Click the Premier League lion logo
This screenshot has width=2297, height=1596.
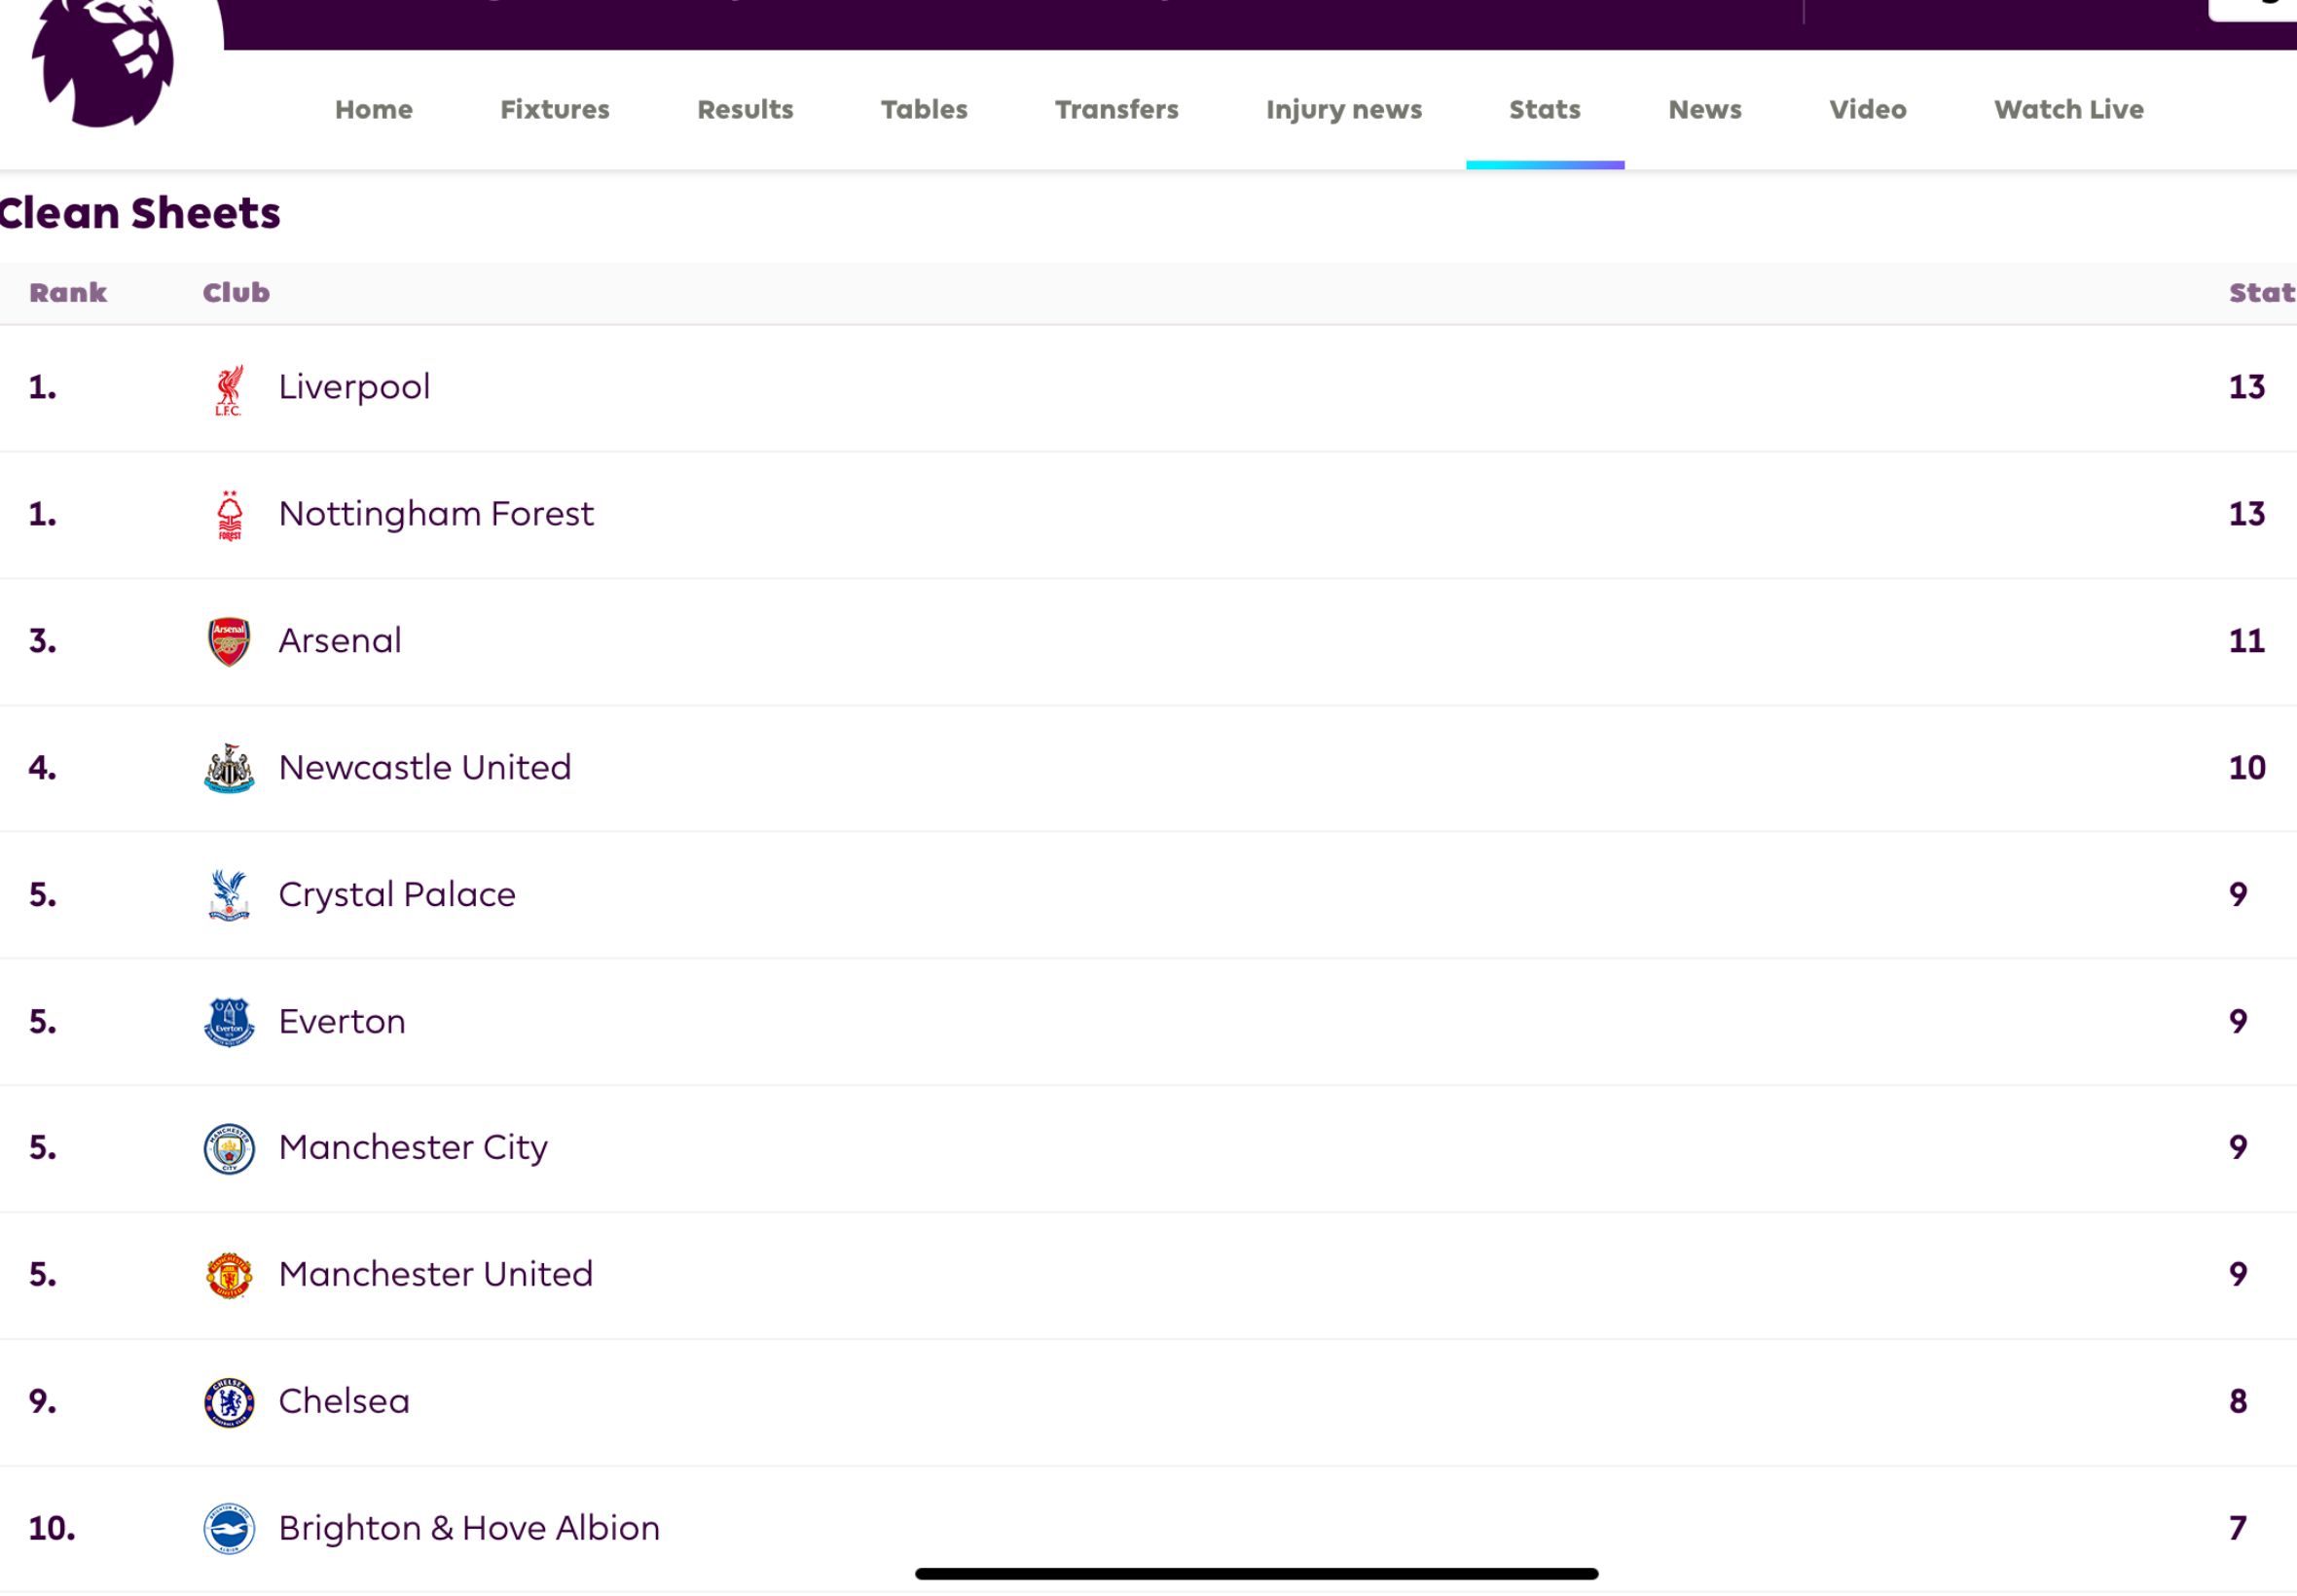coord(104,62)
